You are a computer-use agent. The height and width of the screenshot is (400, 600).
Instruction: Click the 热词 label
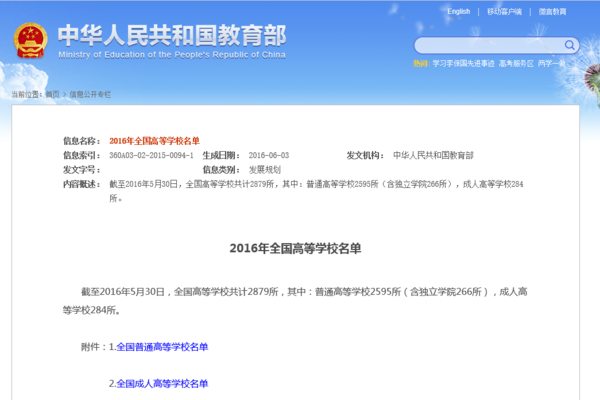pyautogui.click(x=422, y=64)
